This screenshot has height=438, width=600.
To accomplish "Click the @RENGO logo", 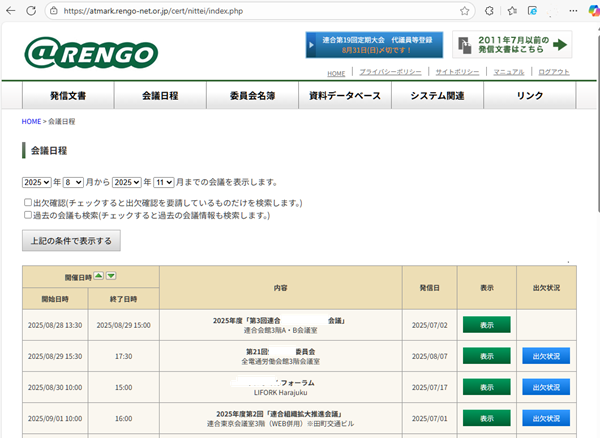I will [x=91, y=52].
